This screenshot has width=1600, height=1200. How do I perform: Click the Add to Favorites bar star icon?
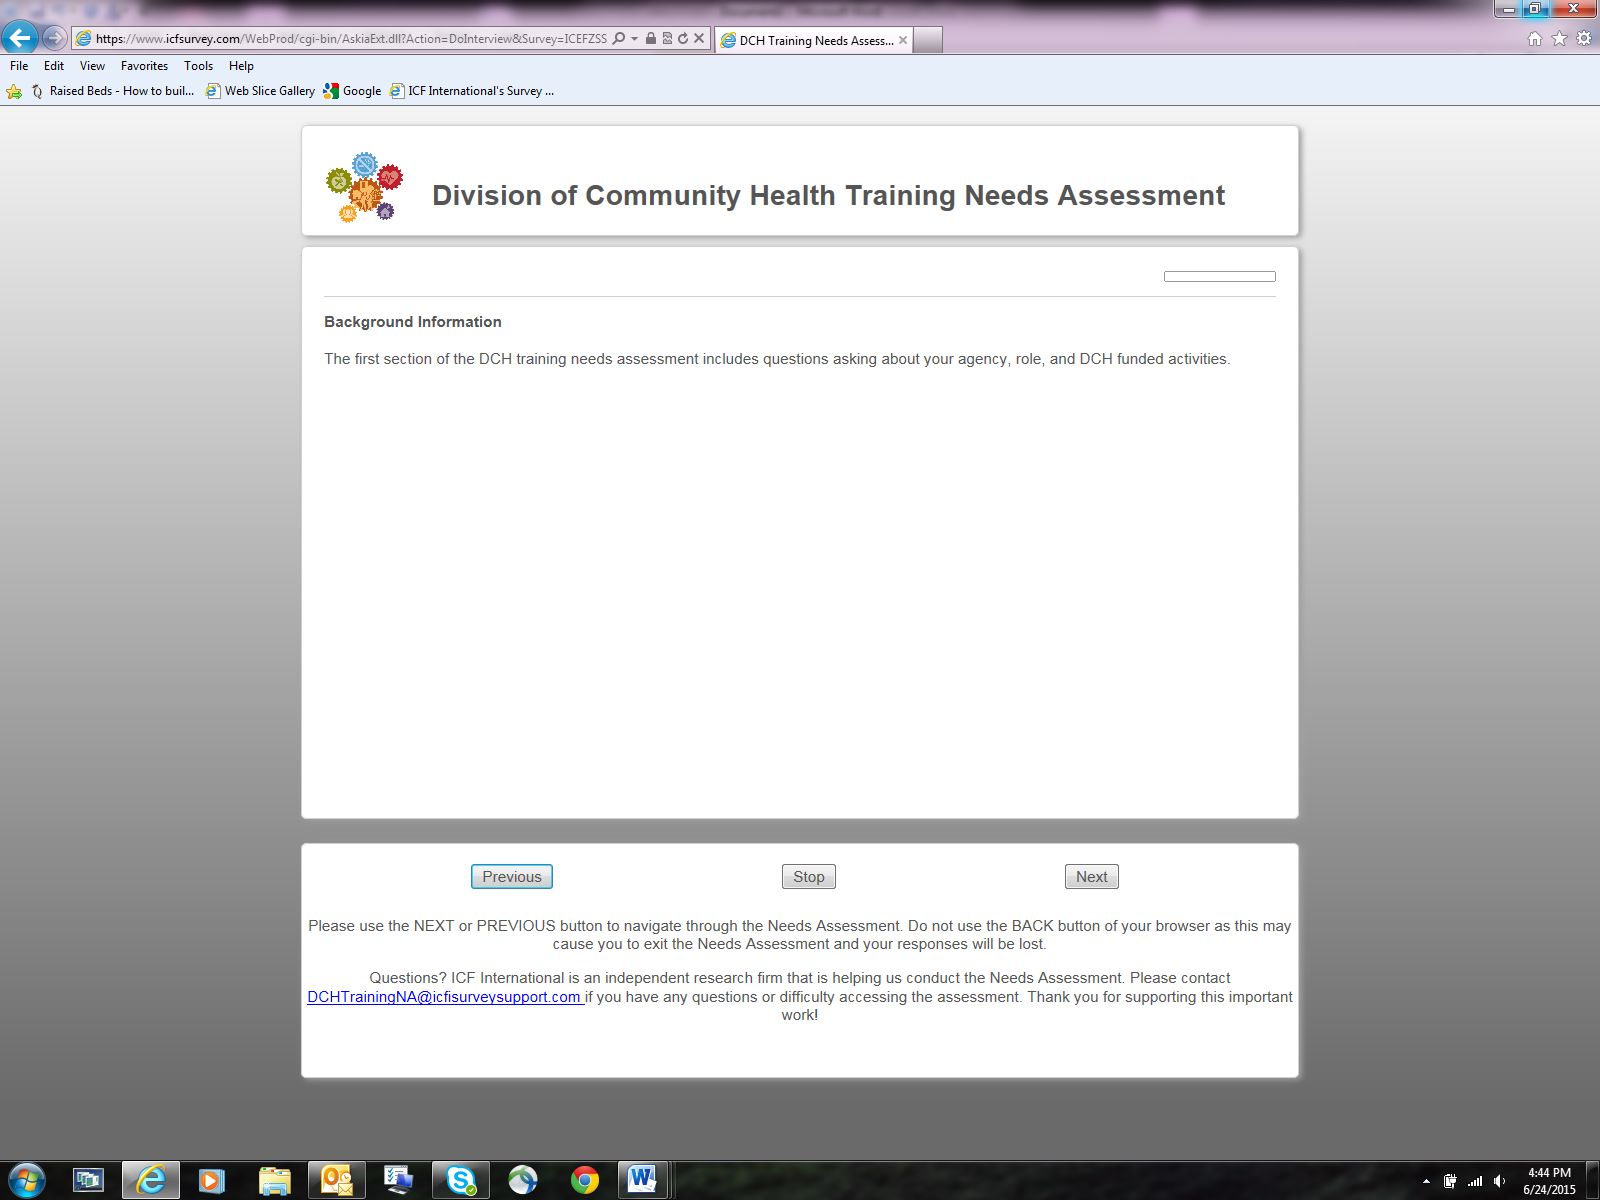(x=14, y=91)
